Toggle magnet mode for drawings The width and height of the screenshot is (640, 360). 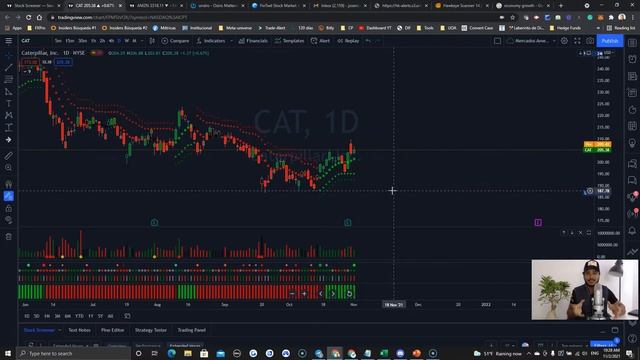pyautogui.click(x=9, y=184)
